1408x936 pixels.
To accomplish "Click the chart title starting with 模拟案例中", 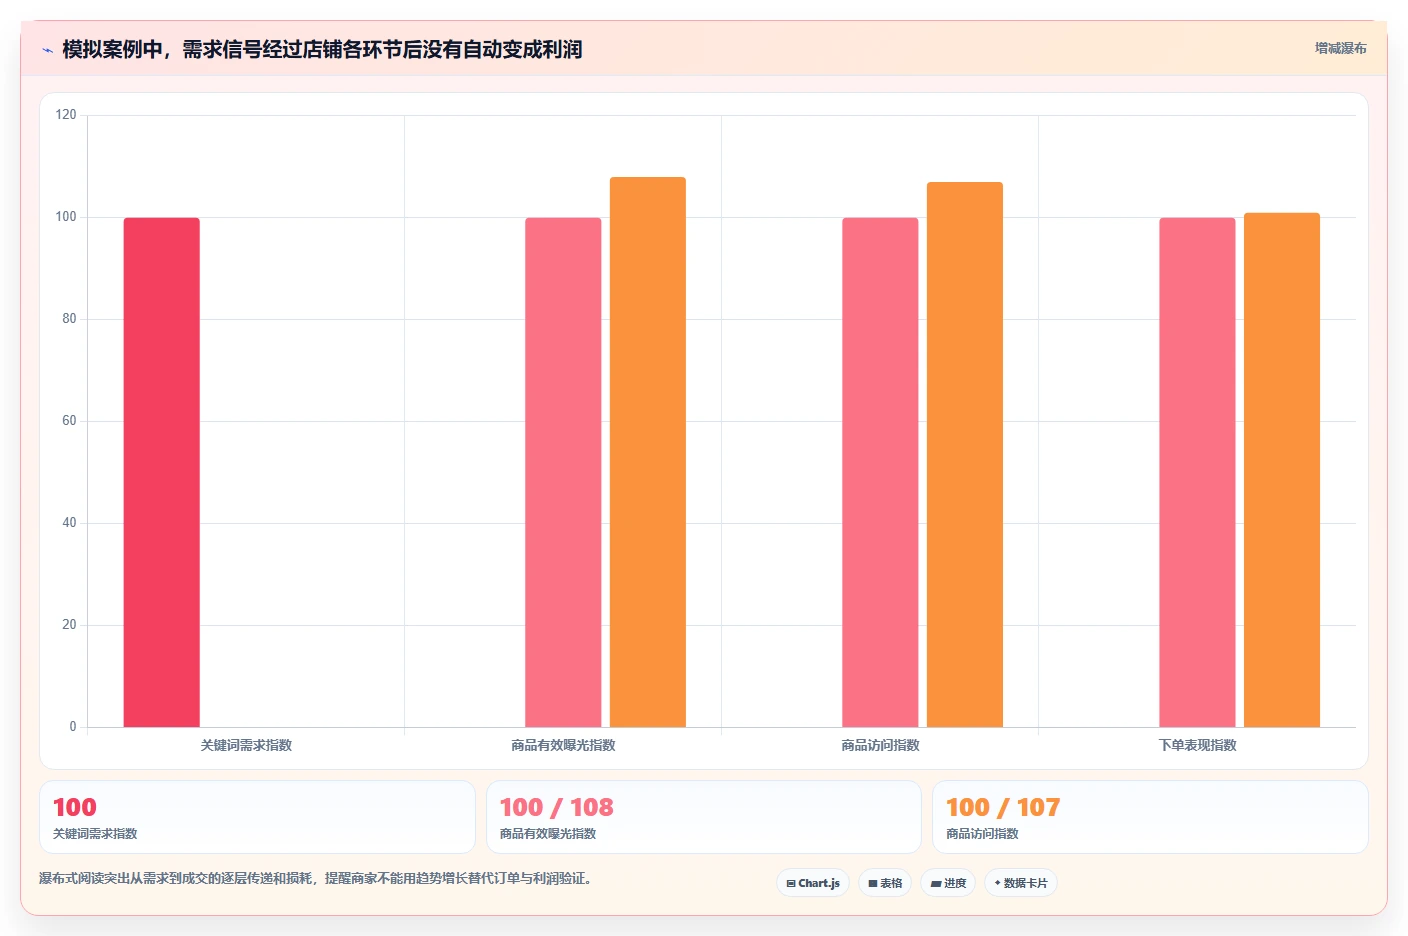I will click(x=322, y=50).
